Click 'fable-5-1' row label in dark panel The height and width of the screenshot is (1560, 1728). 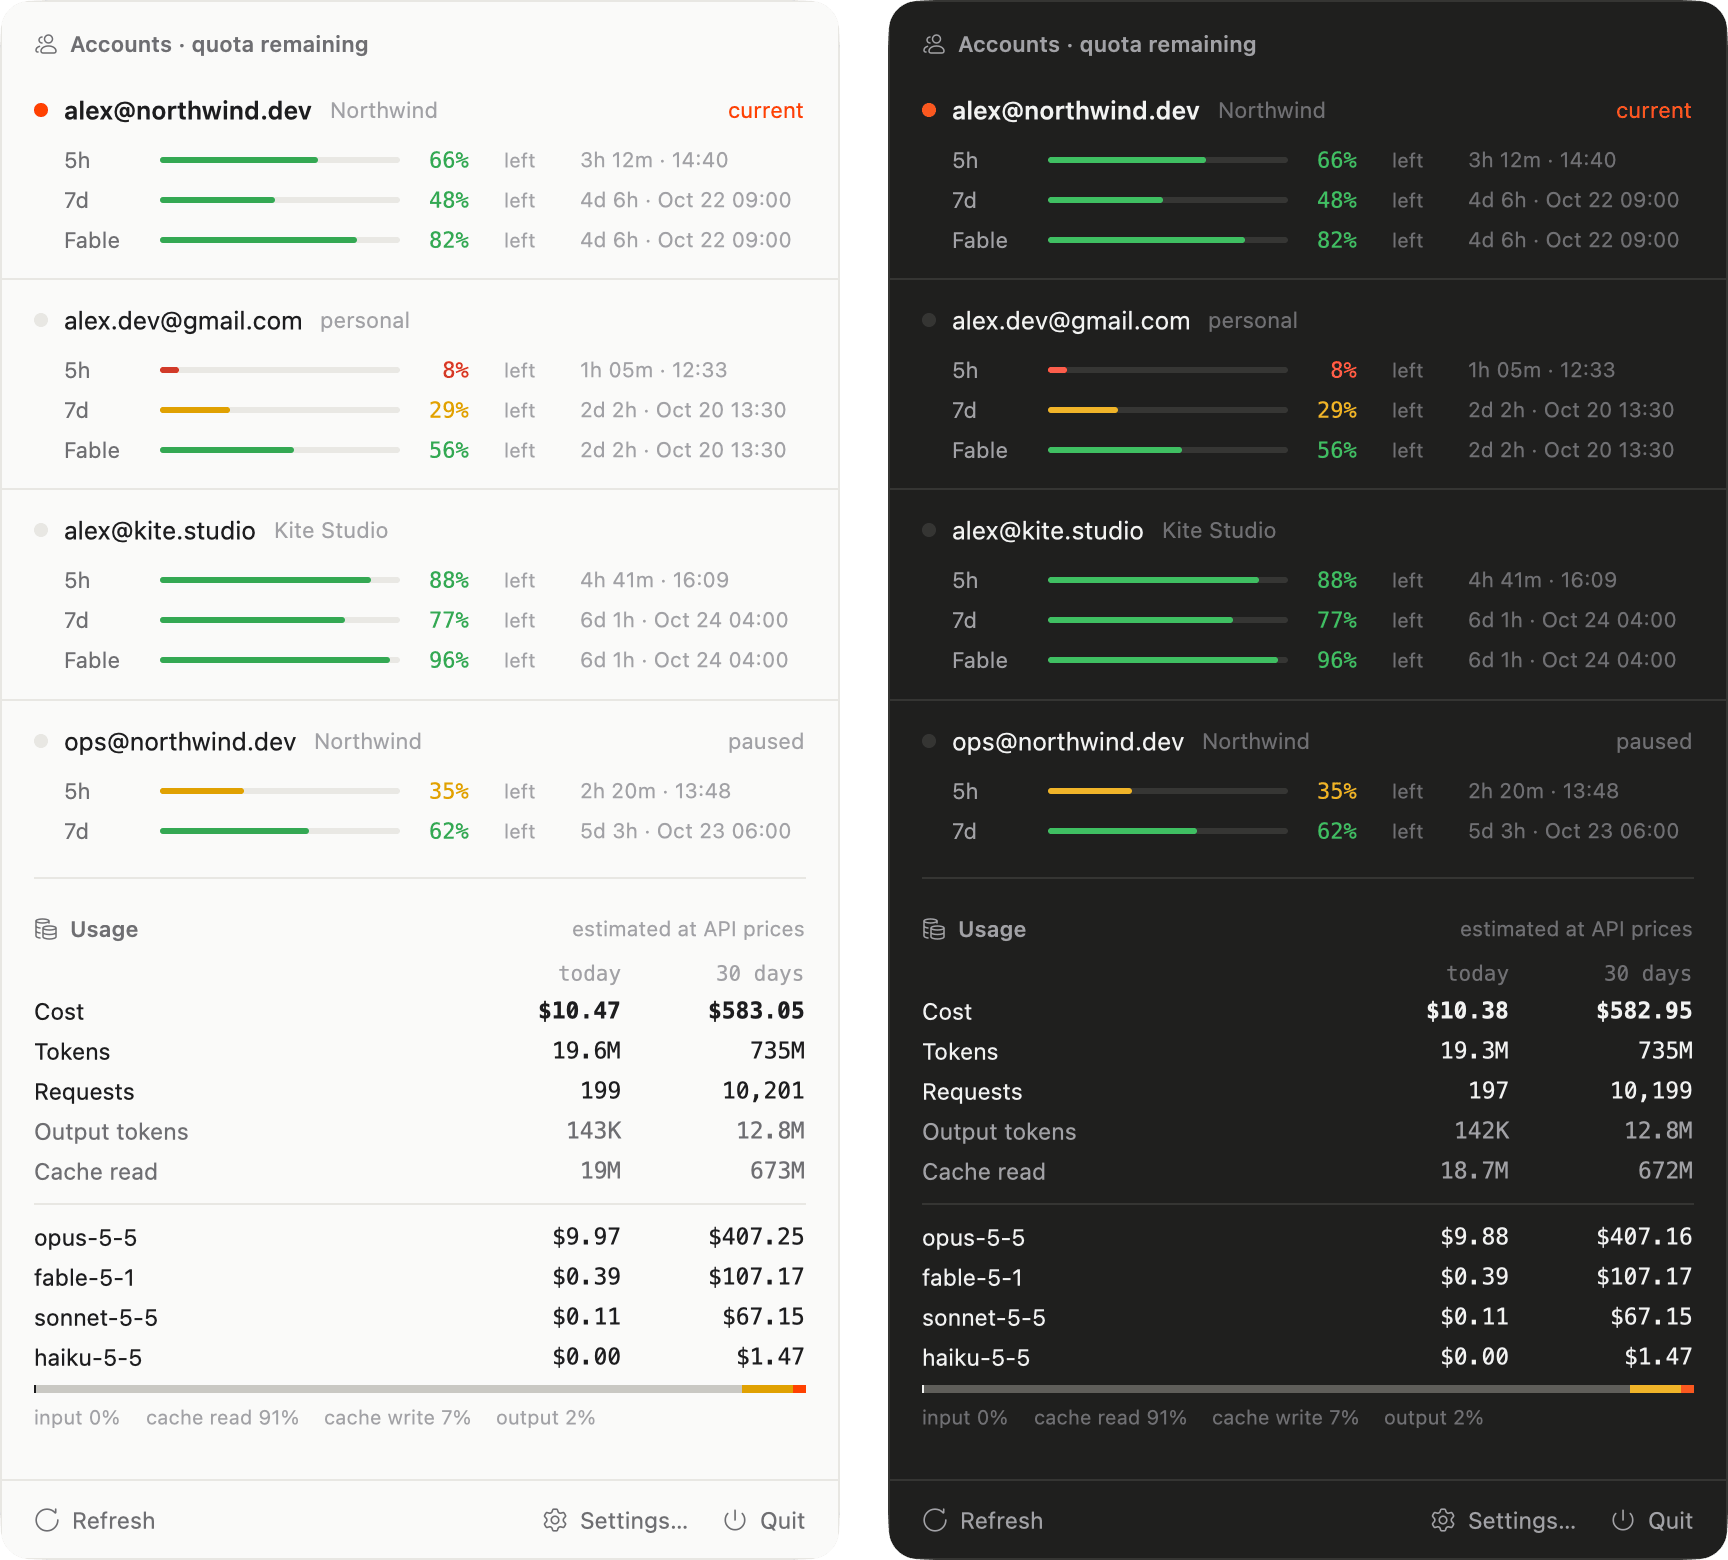(972, 1278)
